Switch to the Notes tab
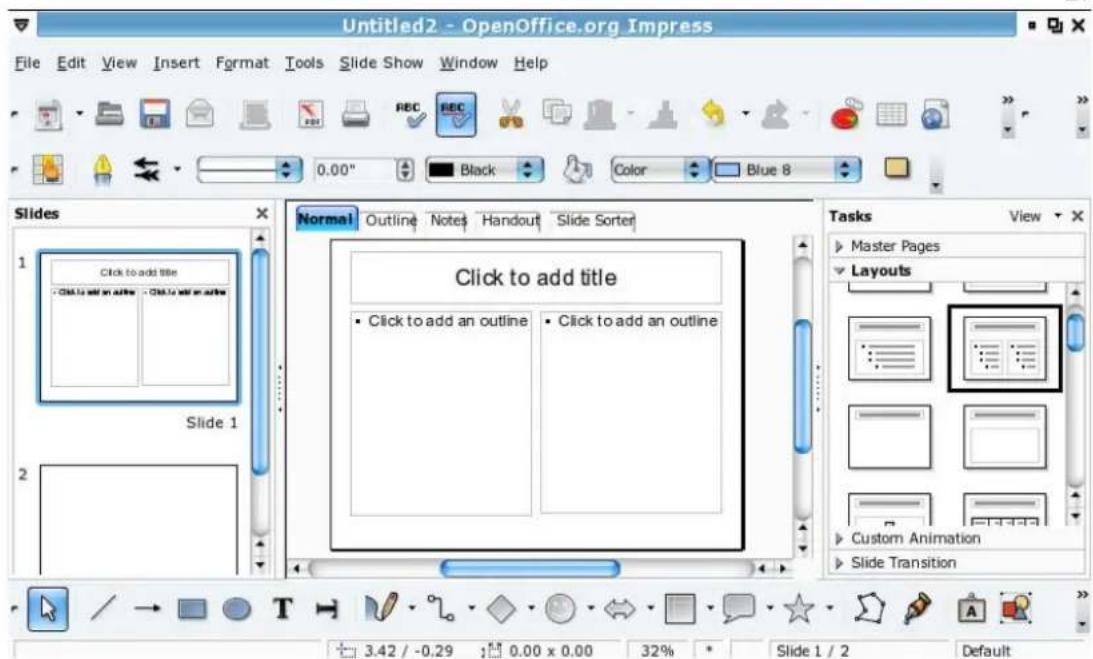 tap(448, 220)
